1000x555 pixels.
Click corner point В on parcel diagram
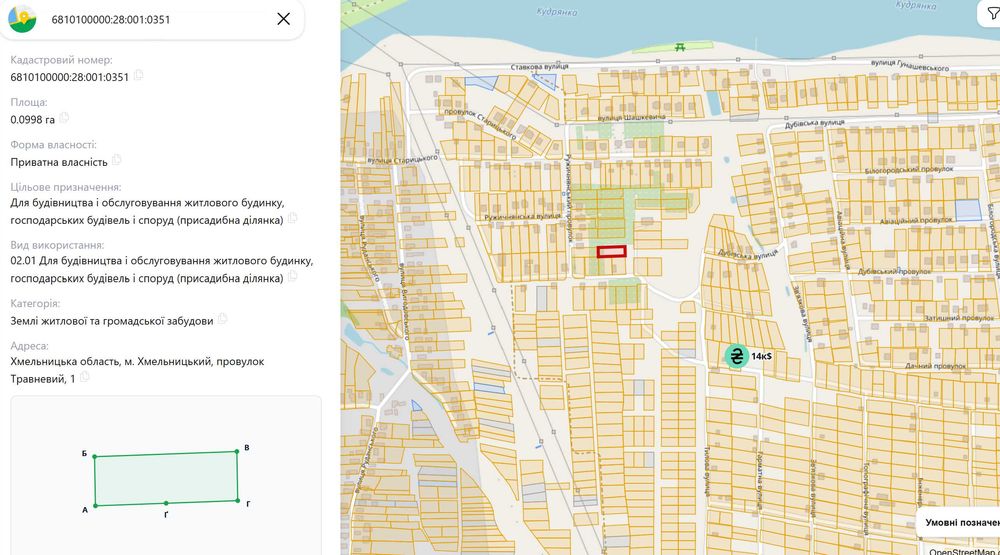tap(237, 451)
